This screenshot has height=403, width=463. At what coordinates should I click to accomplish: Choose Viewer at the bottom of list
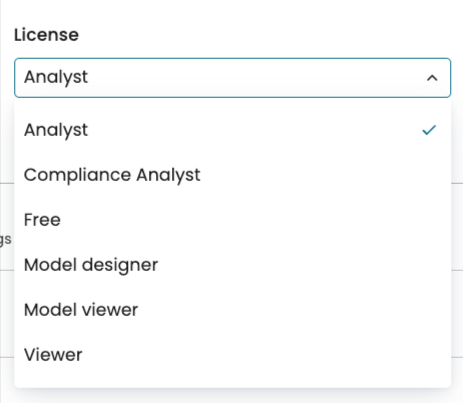coord(232,355)
